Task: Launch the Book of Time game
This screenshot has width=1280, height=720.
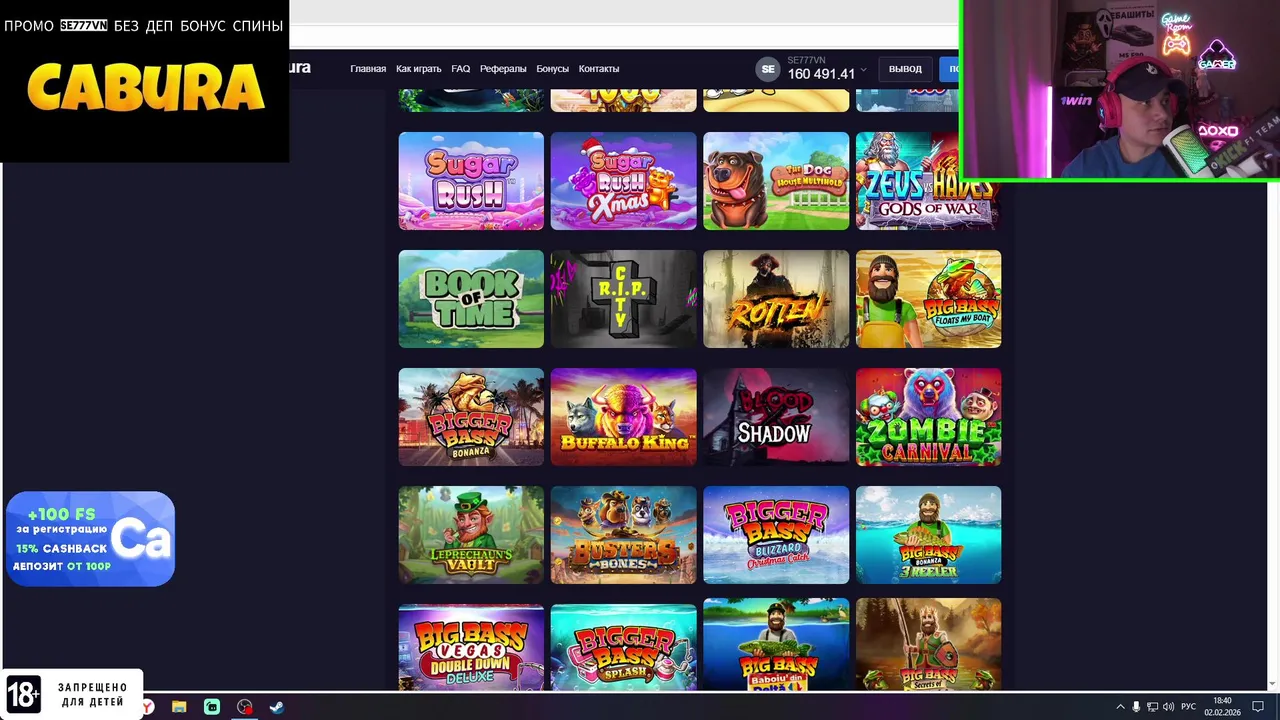Action: (471, 299)
